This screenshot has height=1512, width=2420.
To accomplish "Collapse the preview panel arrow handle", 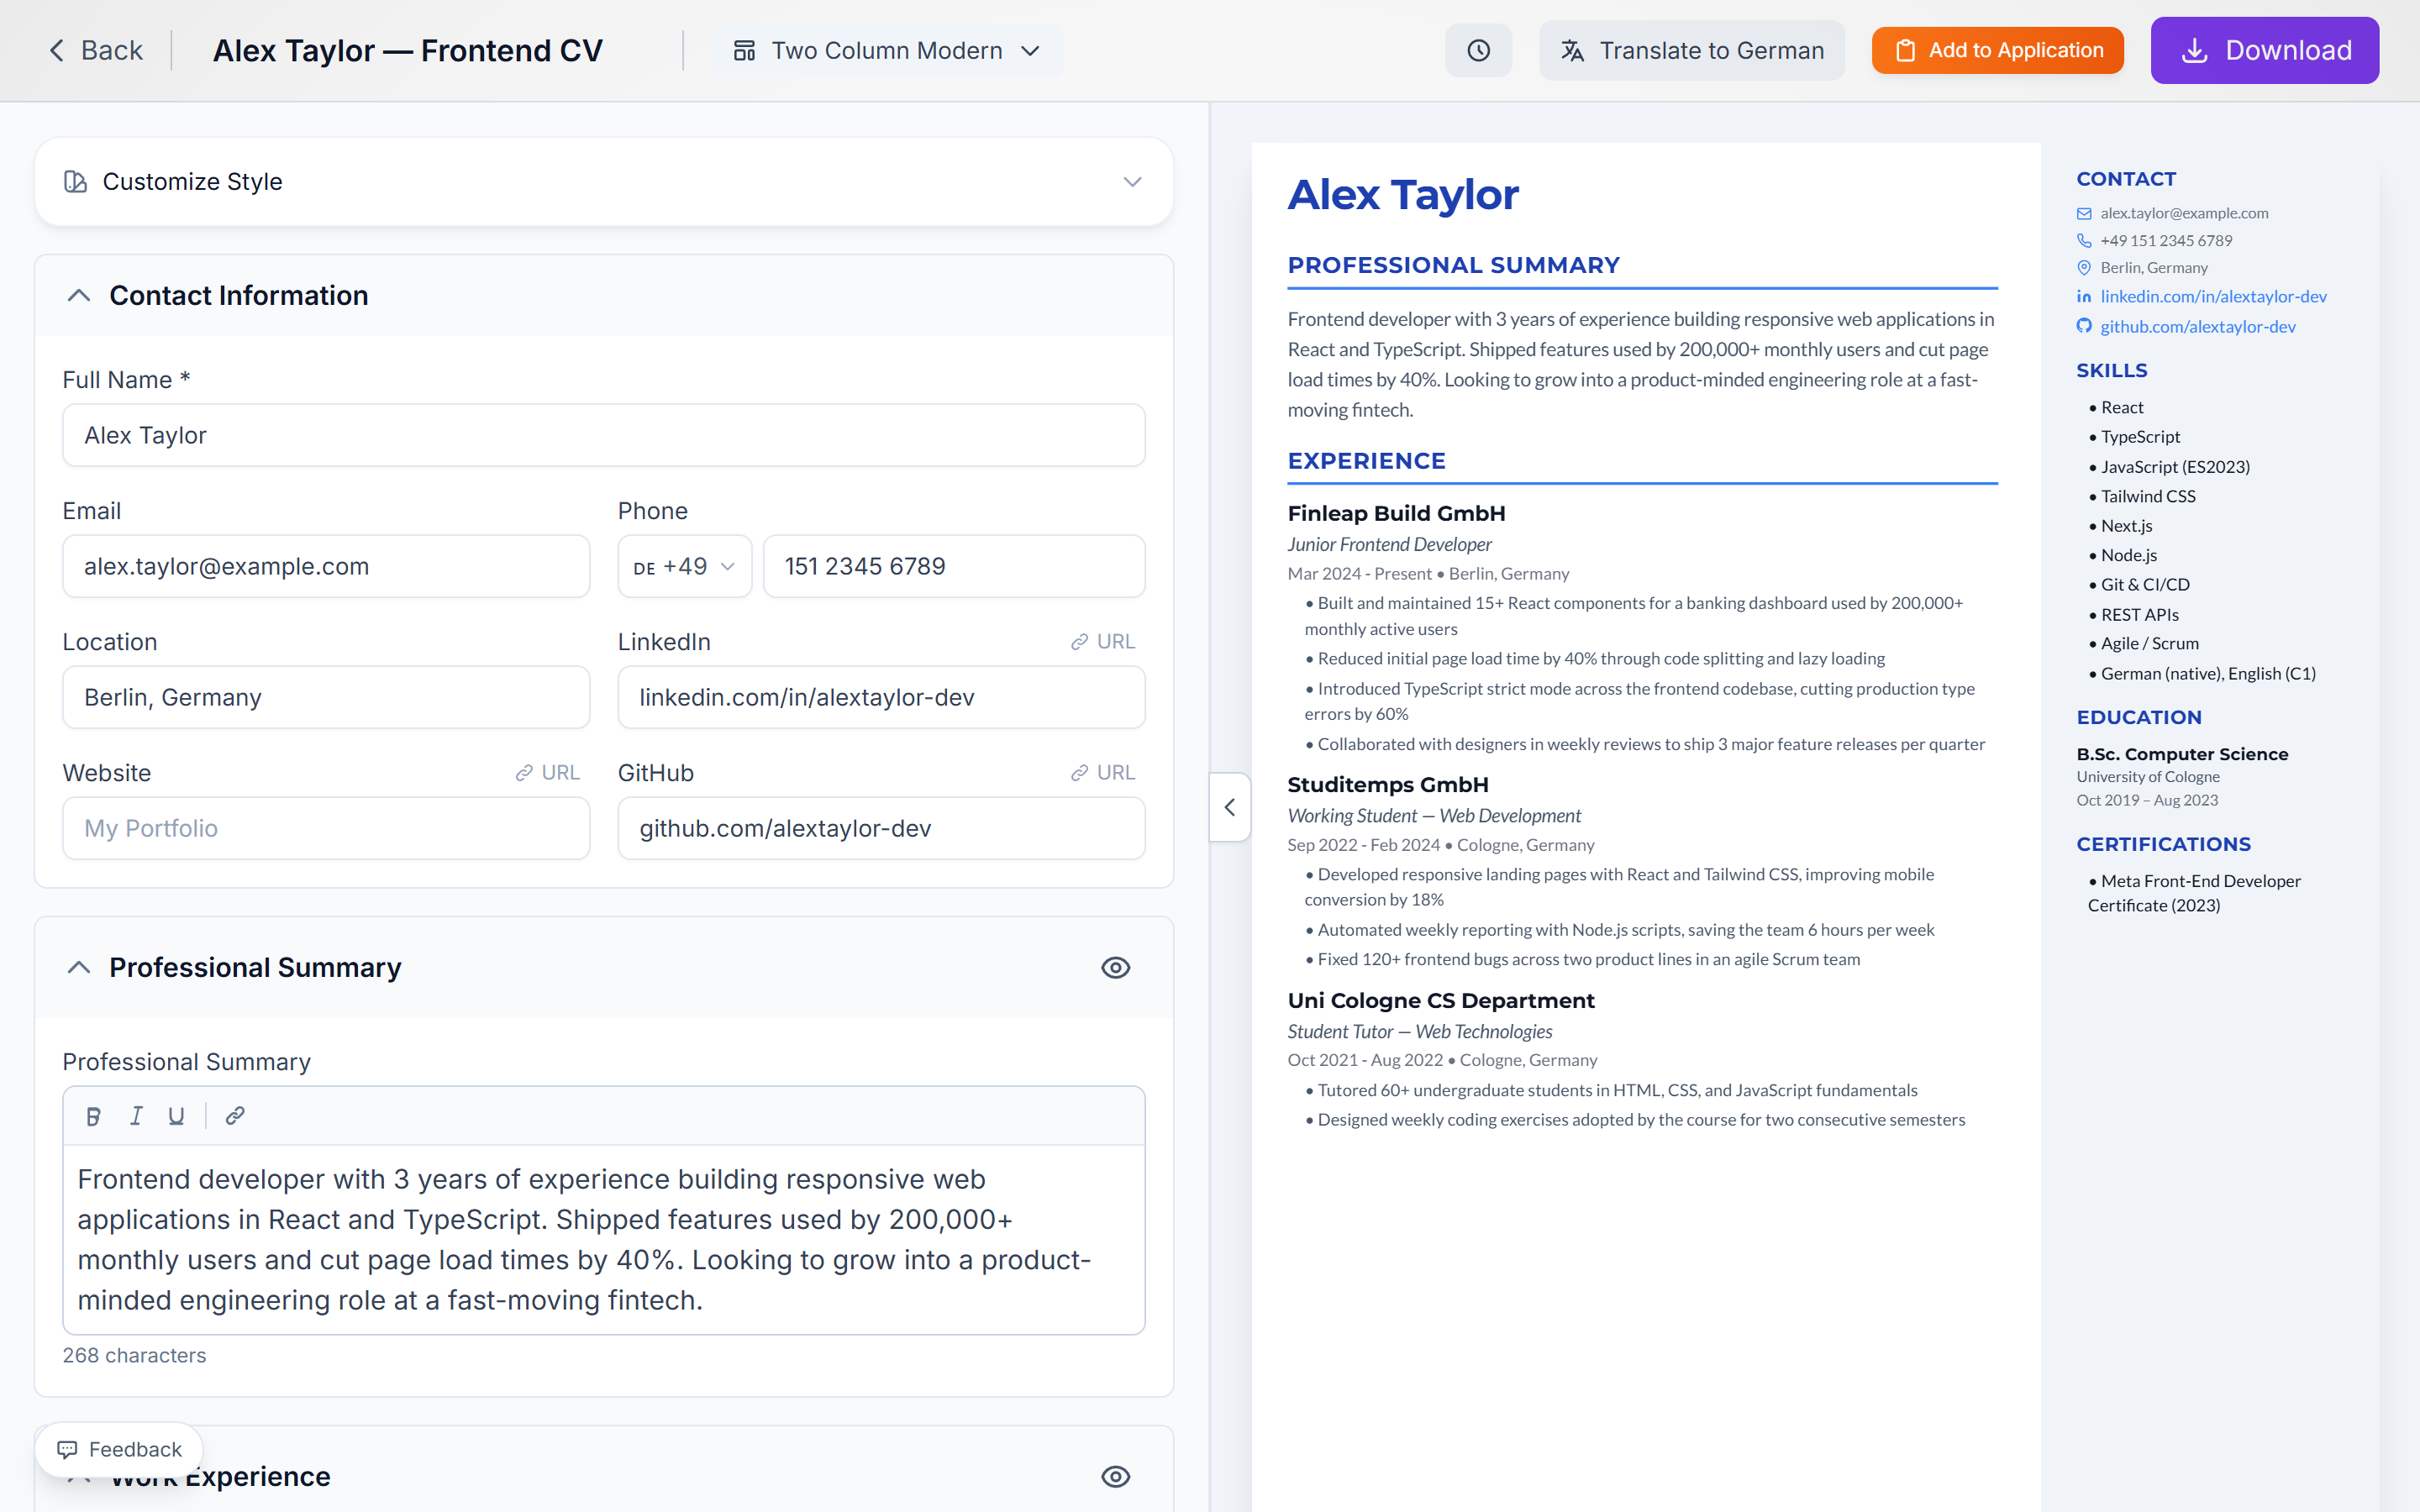I will 1230,807.
